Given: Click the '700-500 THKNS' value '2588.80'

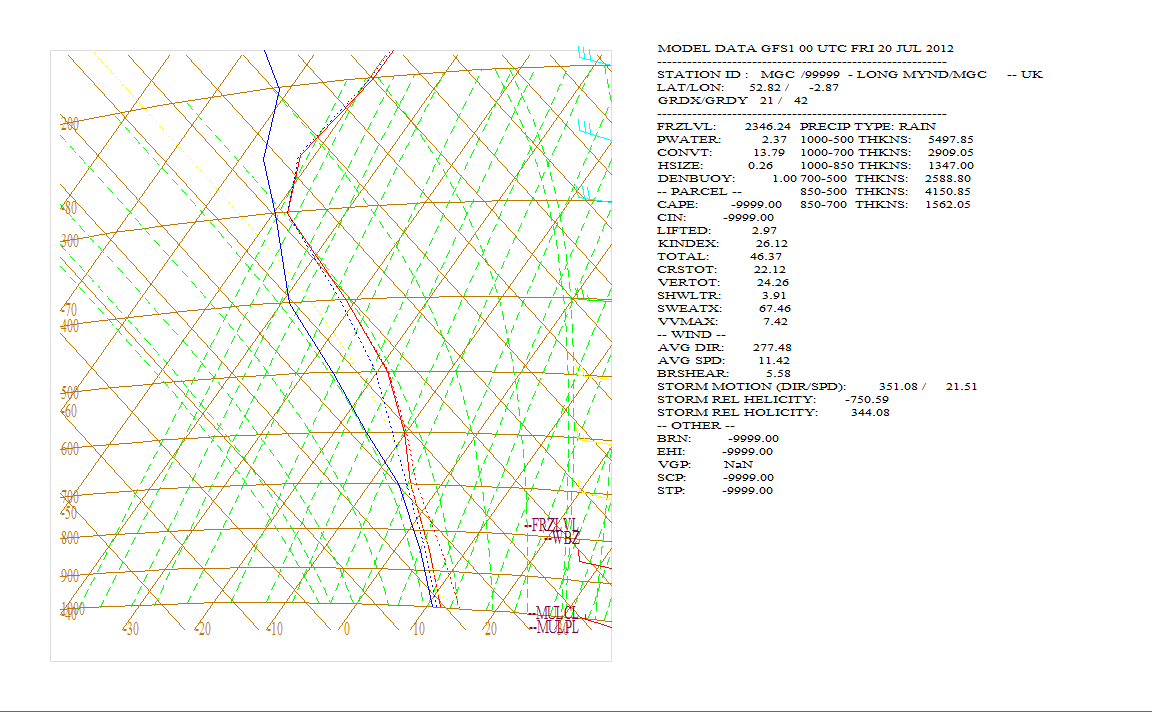Looking at the screenshot, I should (948, 179).
